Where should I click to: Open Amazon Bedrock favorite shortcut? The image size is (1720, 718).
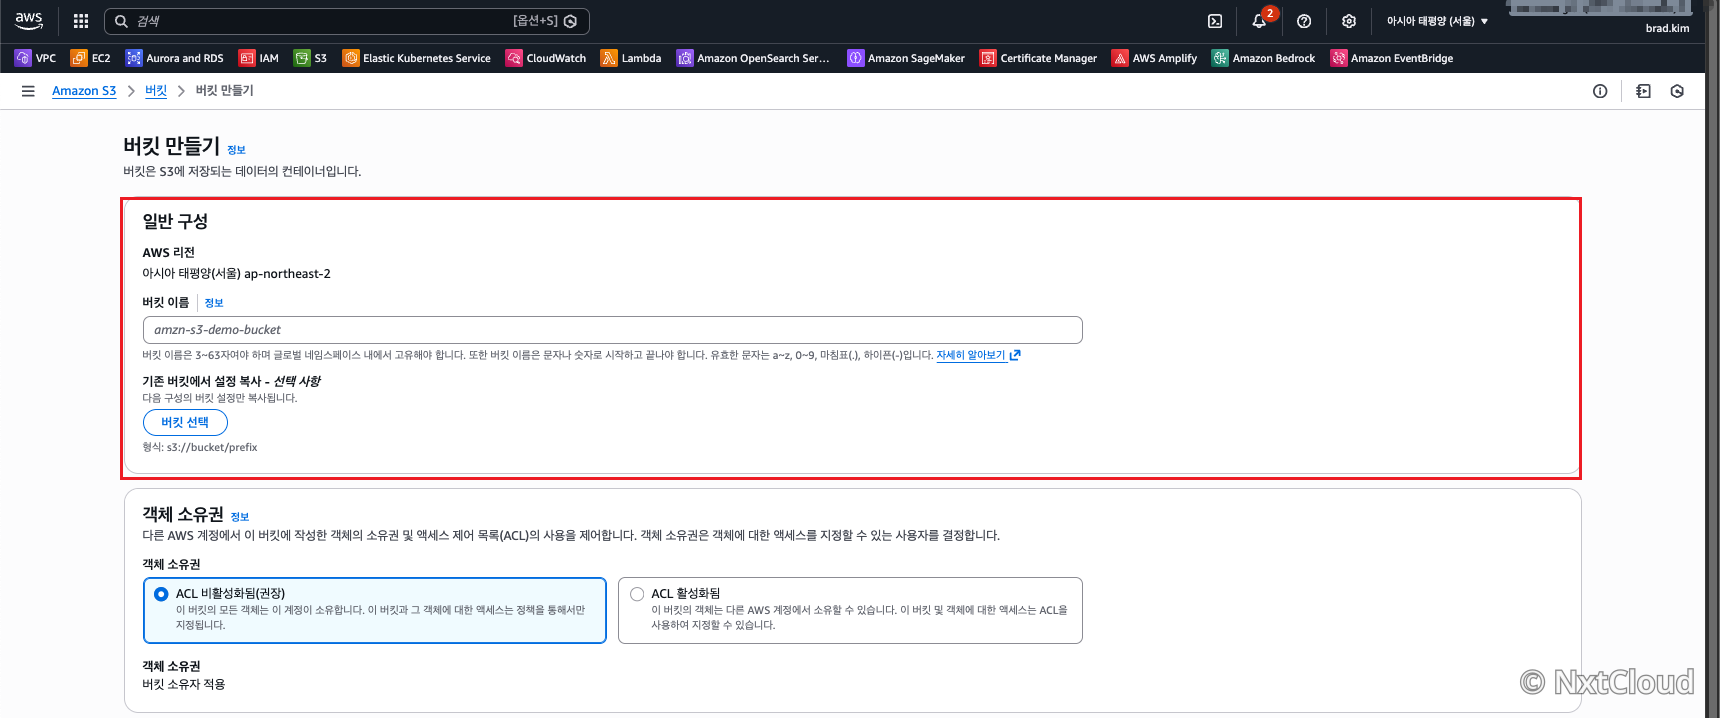(1264, 58)
